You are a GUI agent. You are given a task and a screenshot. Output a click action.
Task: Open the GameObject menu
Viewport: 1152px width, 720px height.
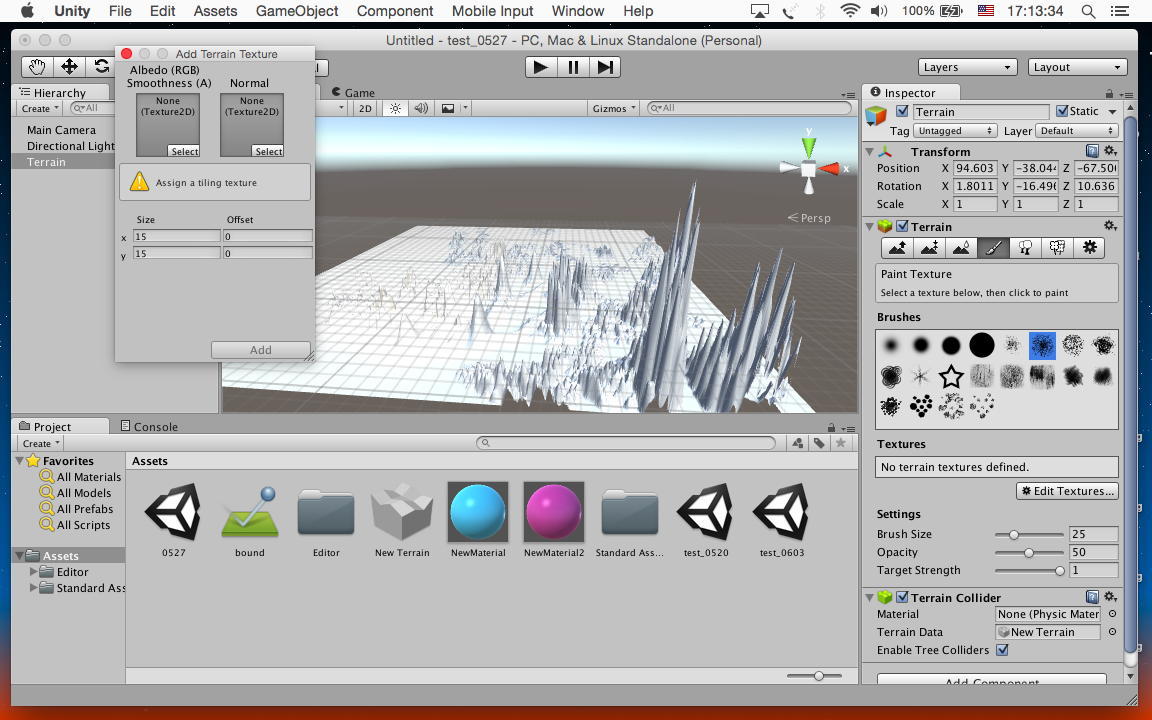tap(297, 11)
